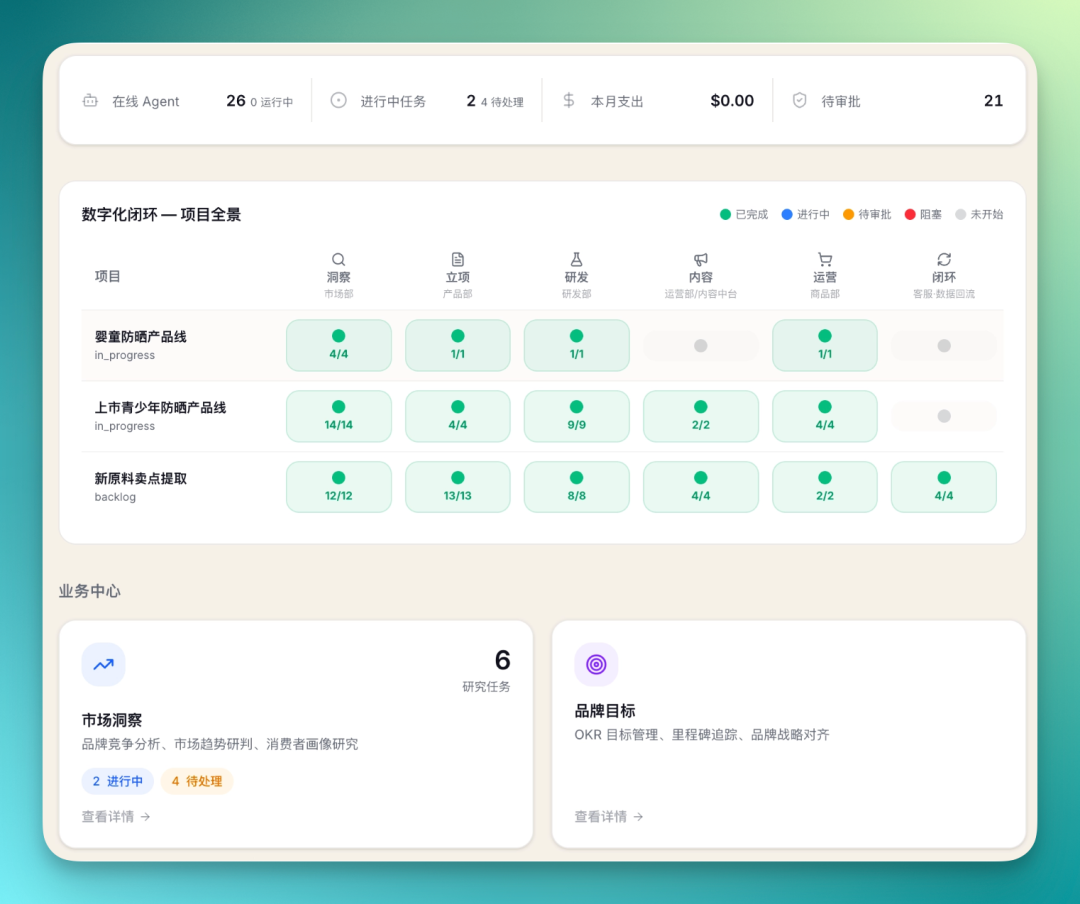Click the green 已完成 legend dot
Viewport: 1080px width, 904px height.
coord(725,214)
